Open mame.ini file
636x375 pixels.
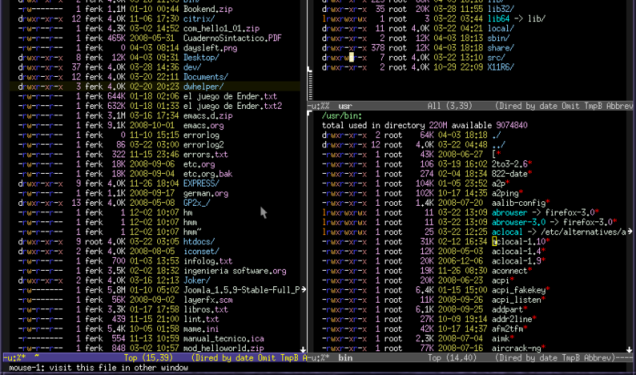pyautogui.click(x=201, y=329)
